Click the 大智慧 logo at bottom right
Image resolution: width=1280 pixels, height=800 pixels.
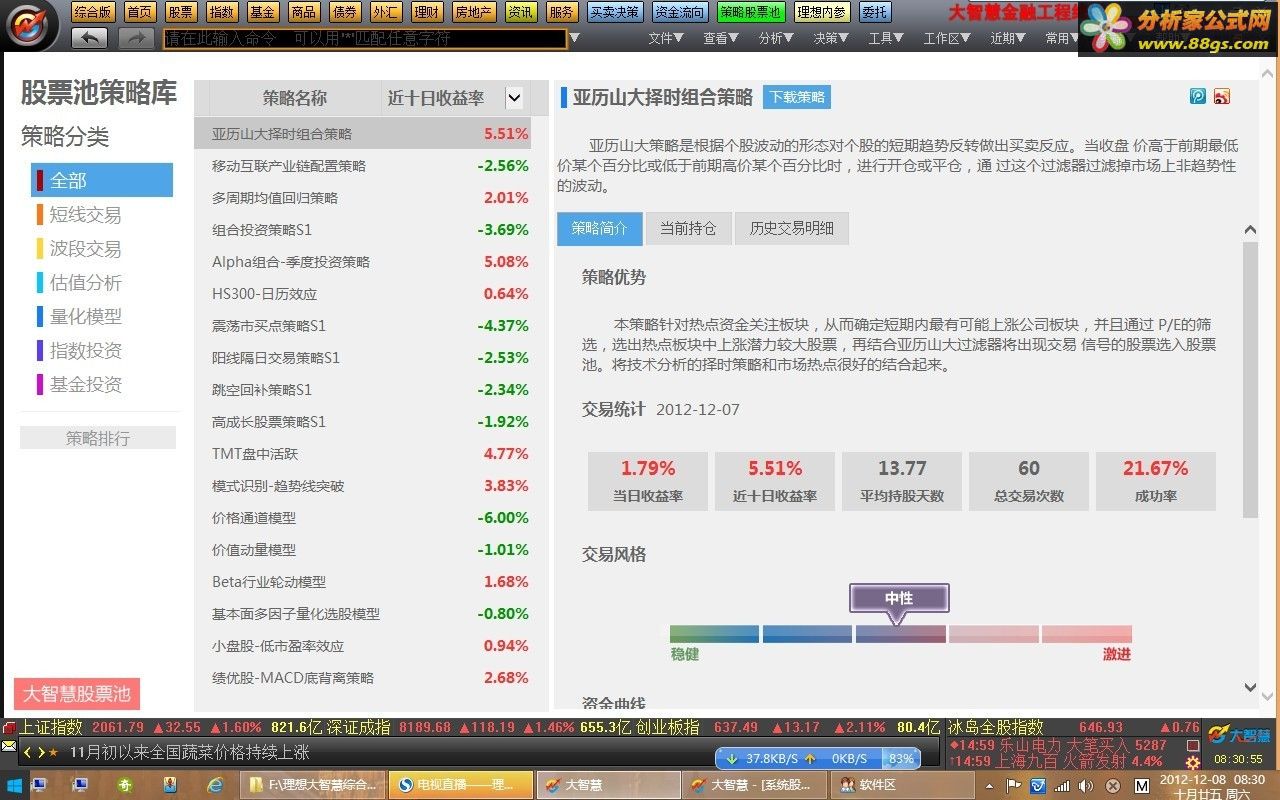coord(1239,736)
